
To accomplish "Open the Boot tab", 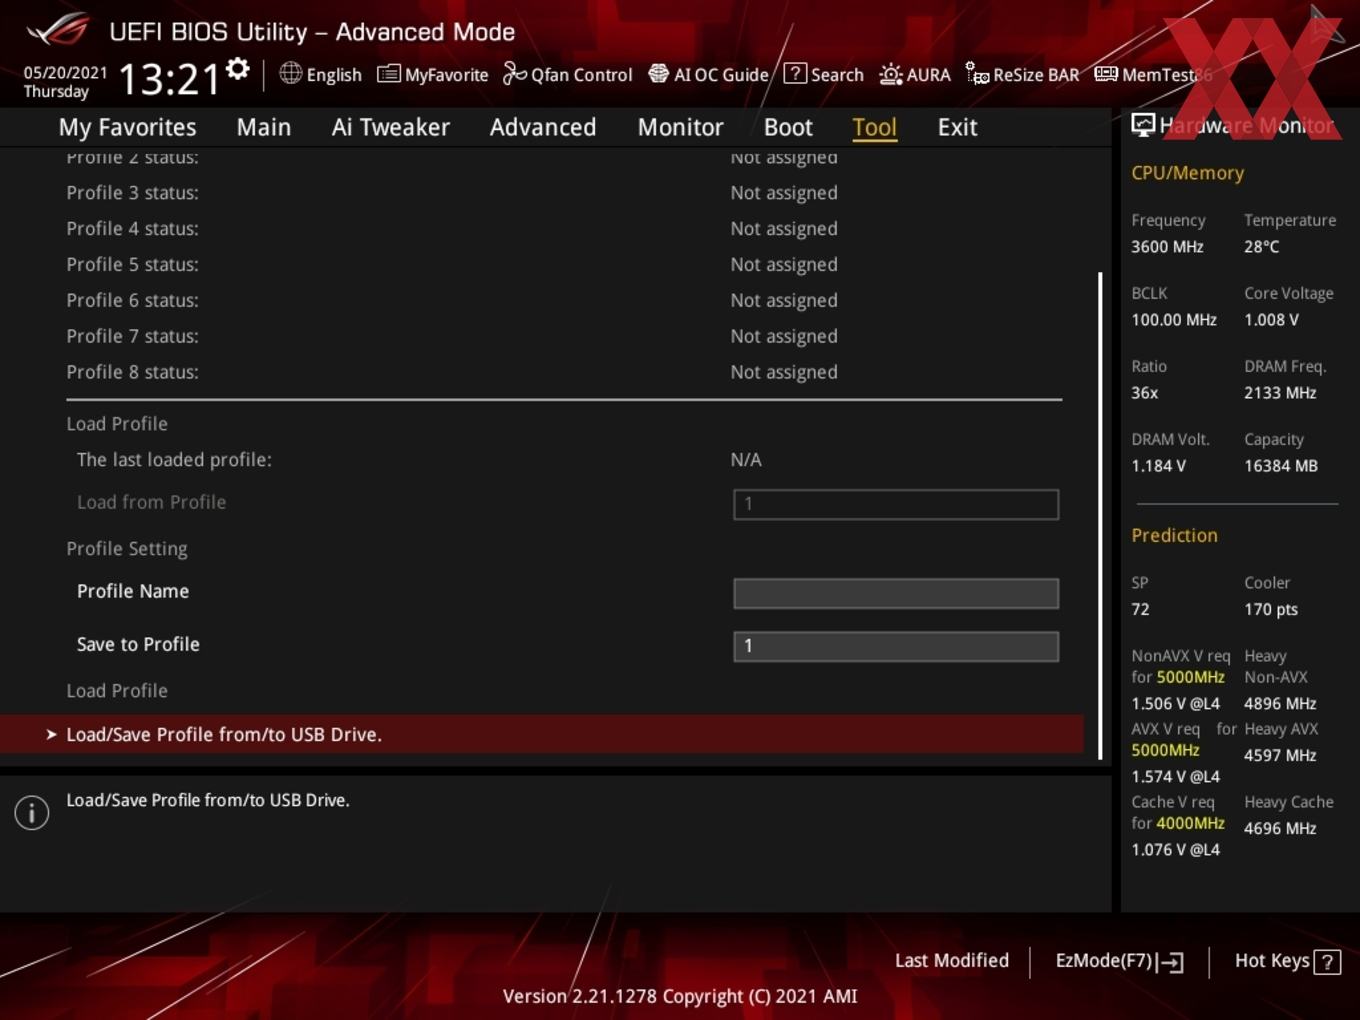I will (x=788, y=127).
